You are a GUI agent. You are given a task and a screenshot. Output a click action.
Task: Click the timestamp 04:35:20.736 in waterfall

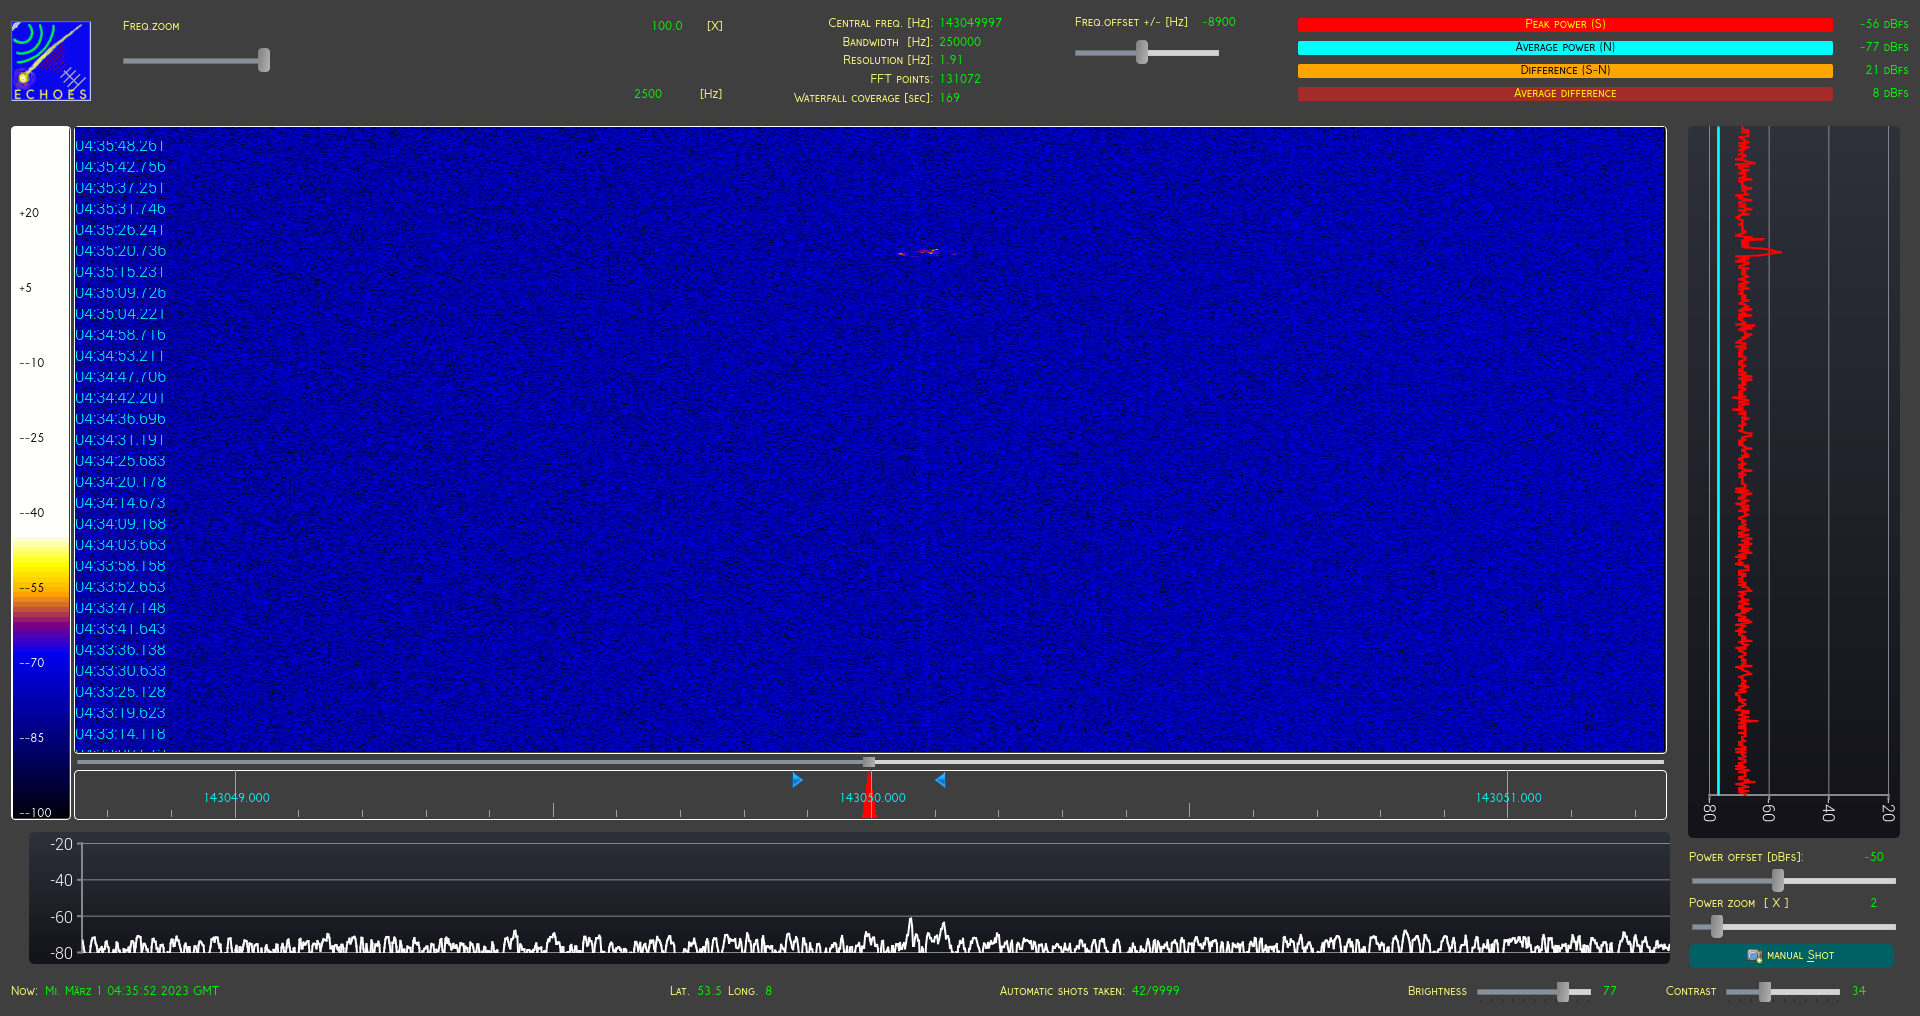point(121,251)
